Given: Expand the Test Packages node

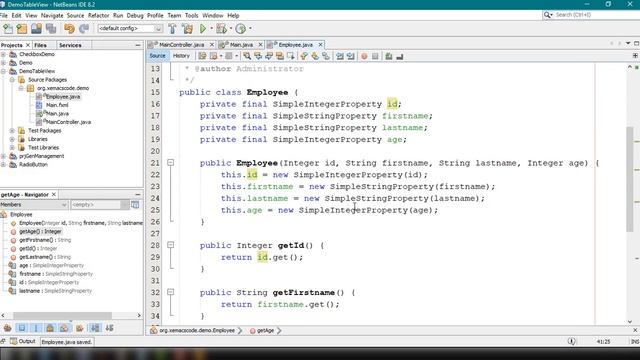Looking at the screenshot, I should (12, 131).
